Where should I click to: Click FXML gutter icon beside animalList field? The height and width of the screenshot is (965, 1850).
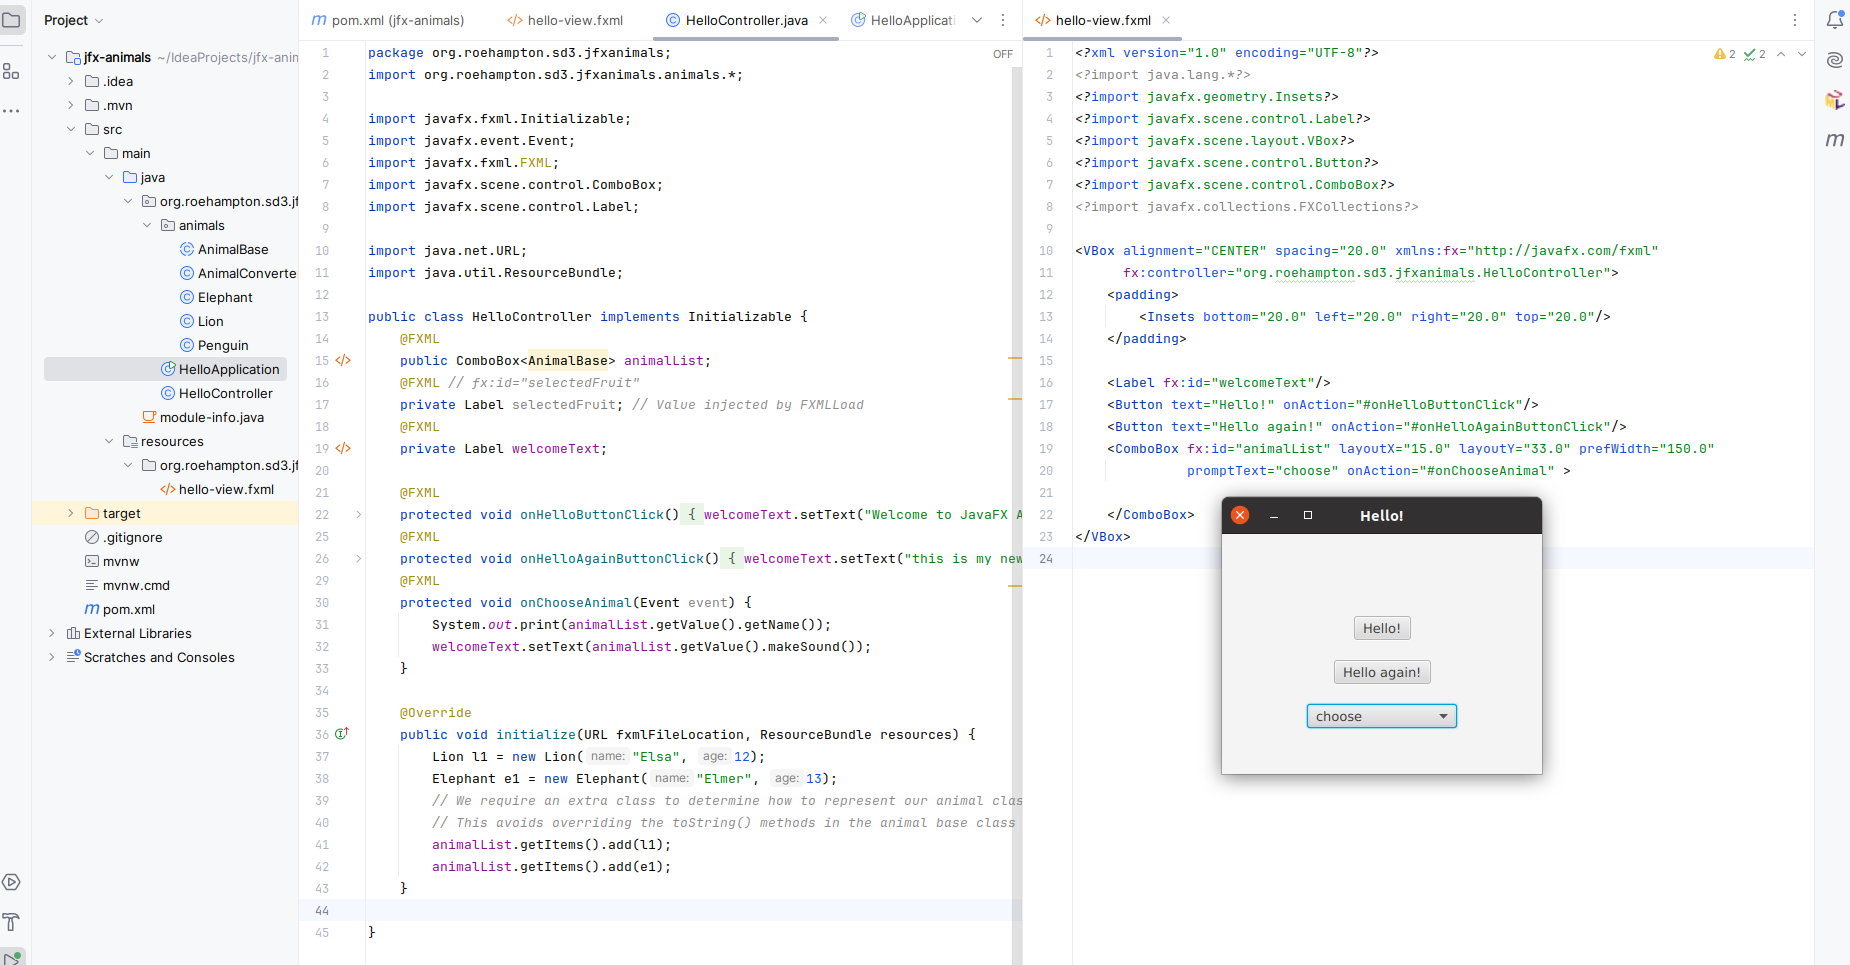[x=343, y=360]
